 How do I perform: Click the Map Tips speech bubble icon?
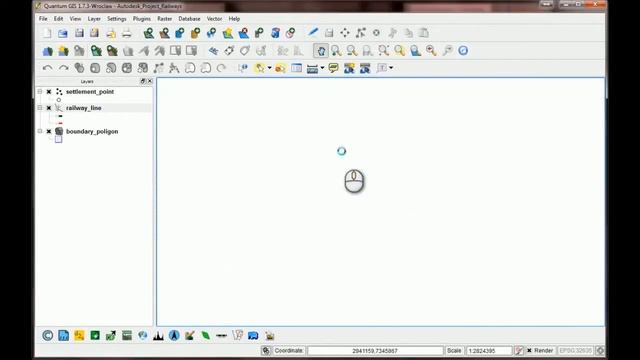coord(333,68)
